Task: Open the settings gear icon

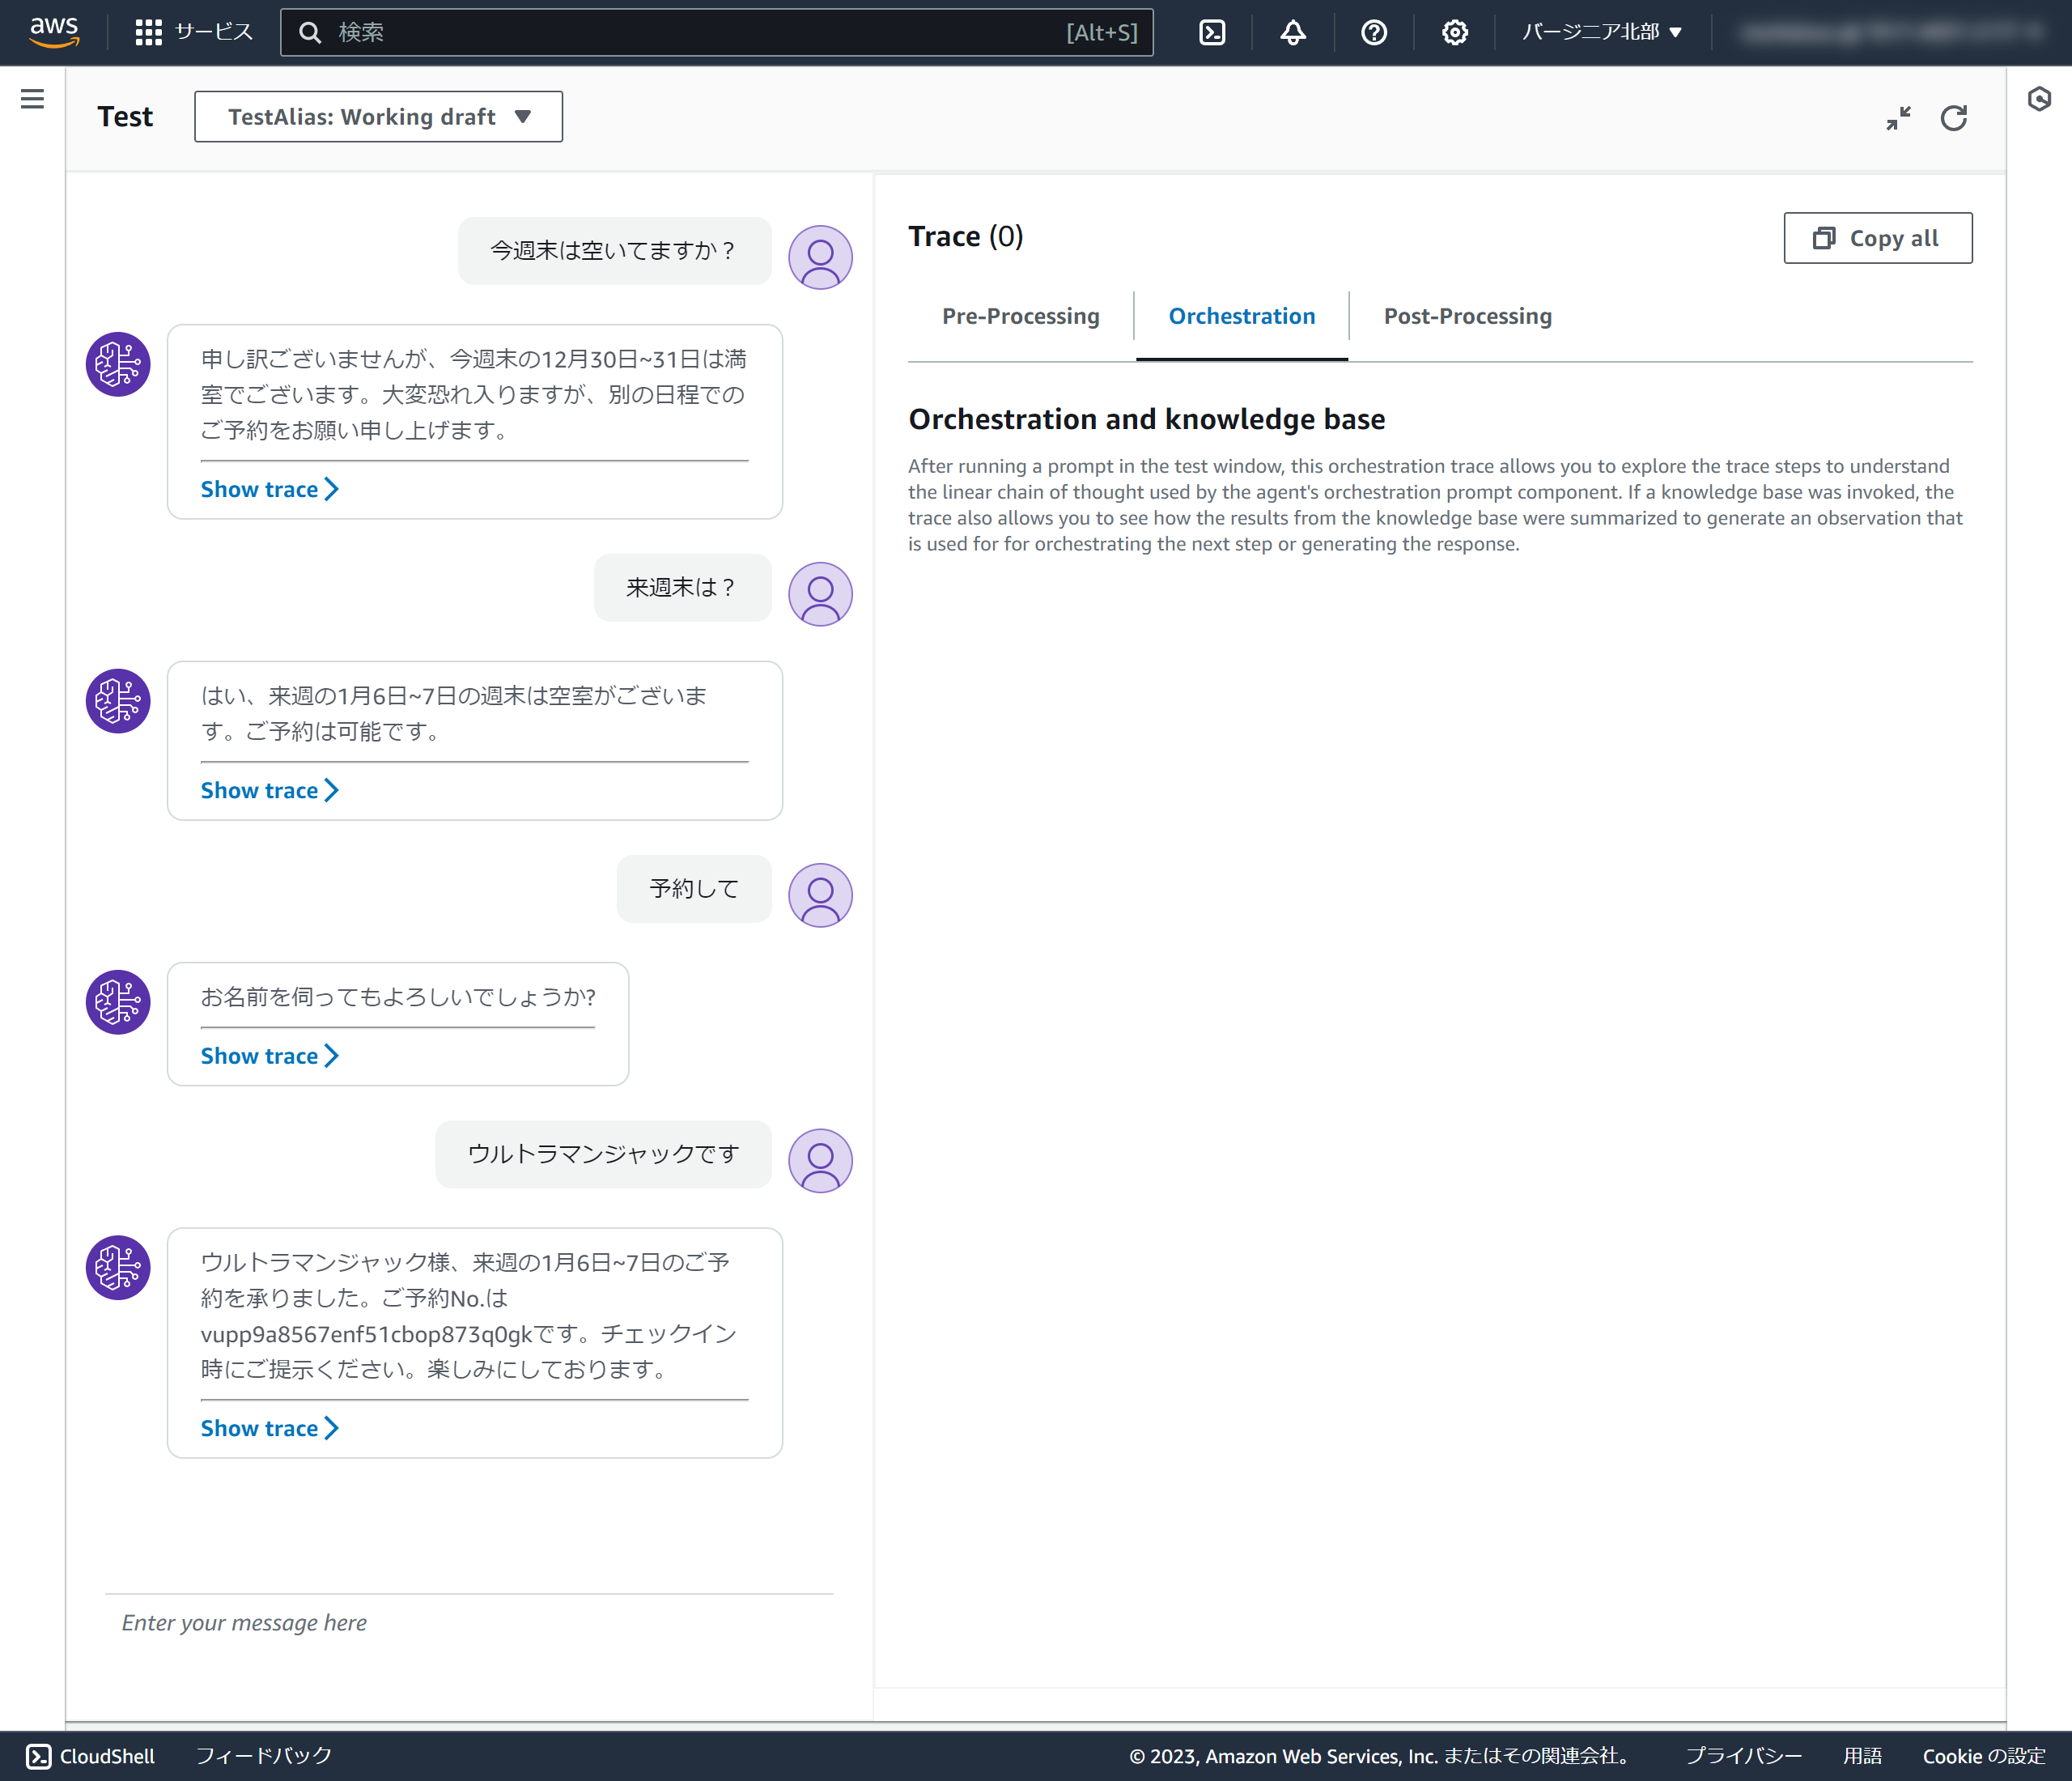Action: (x=1454, y=32)
